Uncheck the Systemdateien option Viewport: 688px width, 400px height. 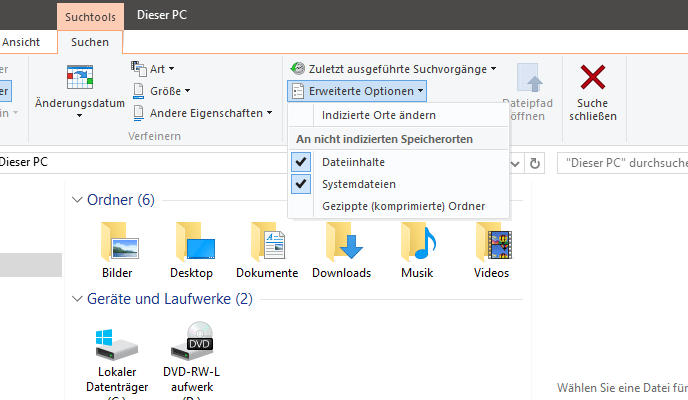click(358, 184)
